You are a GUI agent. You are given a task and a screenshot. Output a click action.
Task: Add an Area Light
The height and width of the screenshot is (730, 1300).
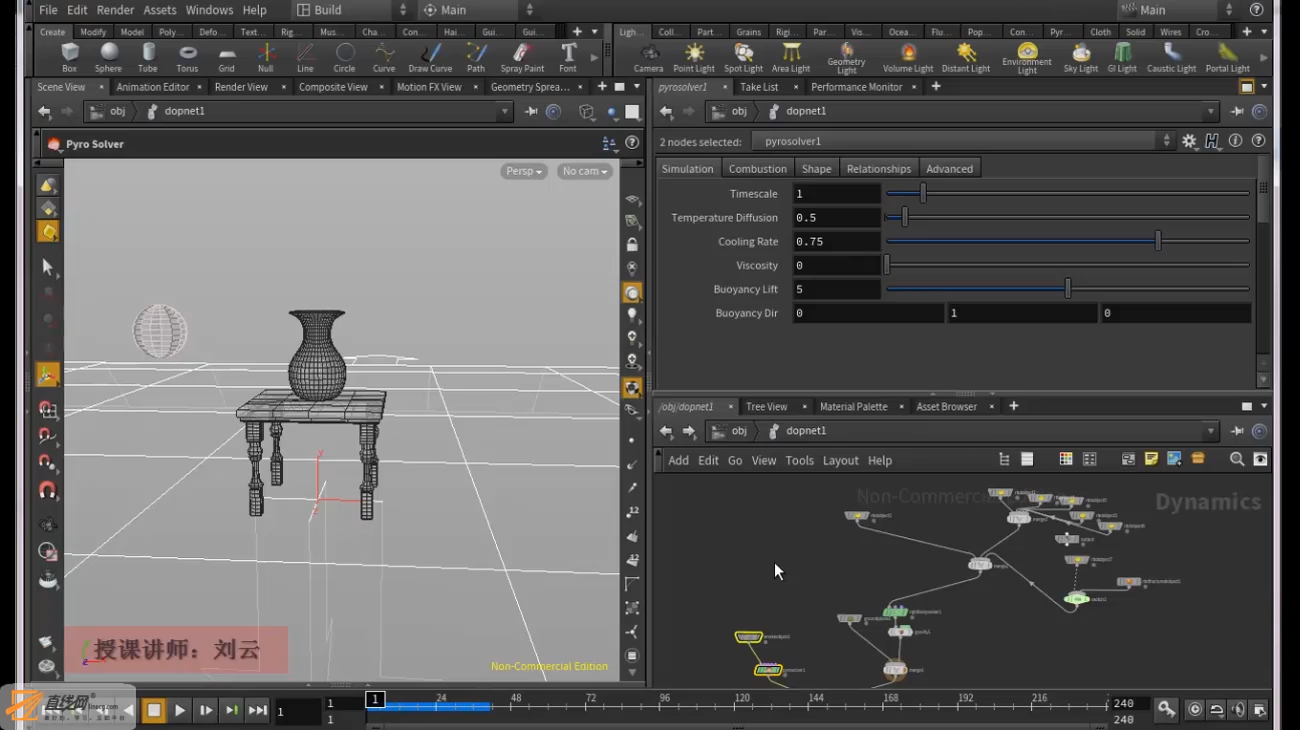(x=791, y=57)
